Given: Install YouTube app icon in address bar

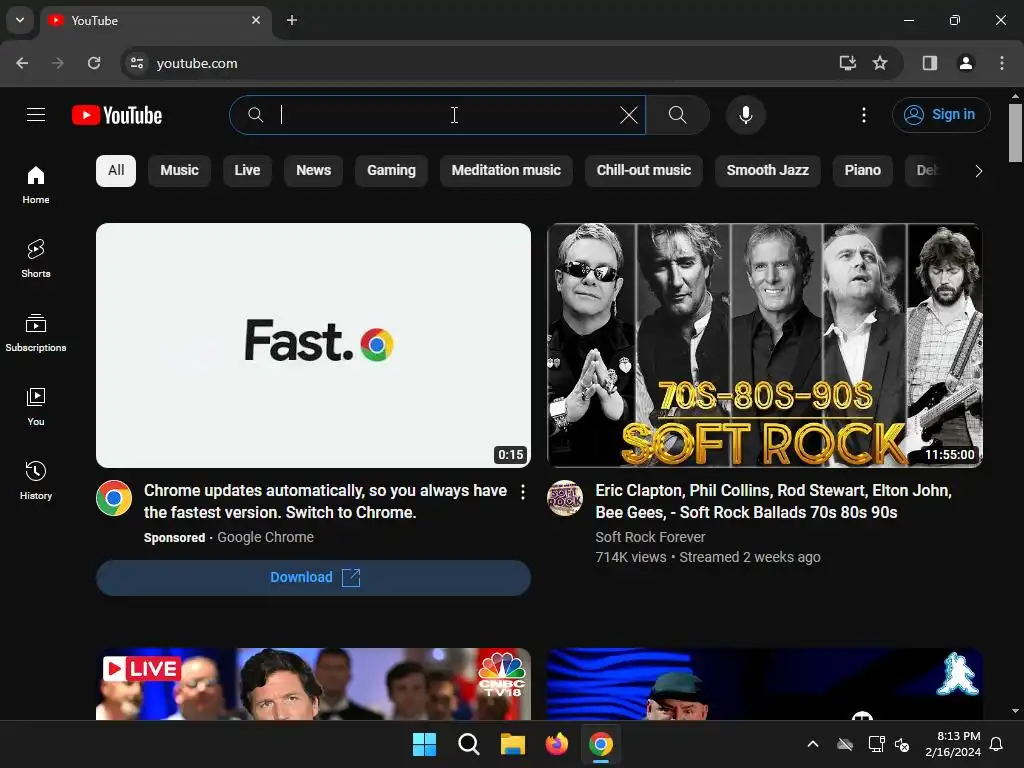Looking at the screenshot, I should (x=848, y=63).
